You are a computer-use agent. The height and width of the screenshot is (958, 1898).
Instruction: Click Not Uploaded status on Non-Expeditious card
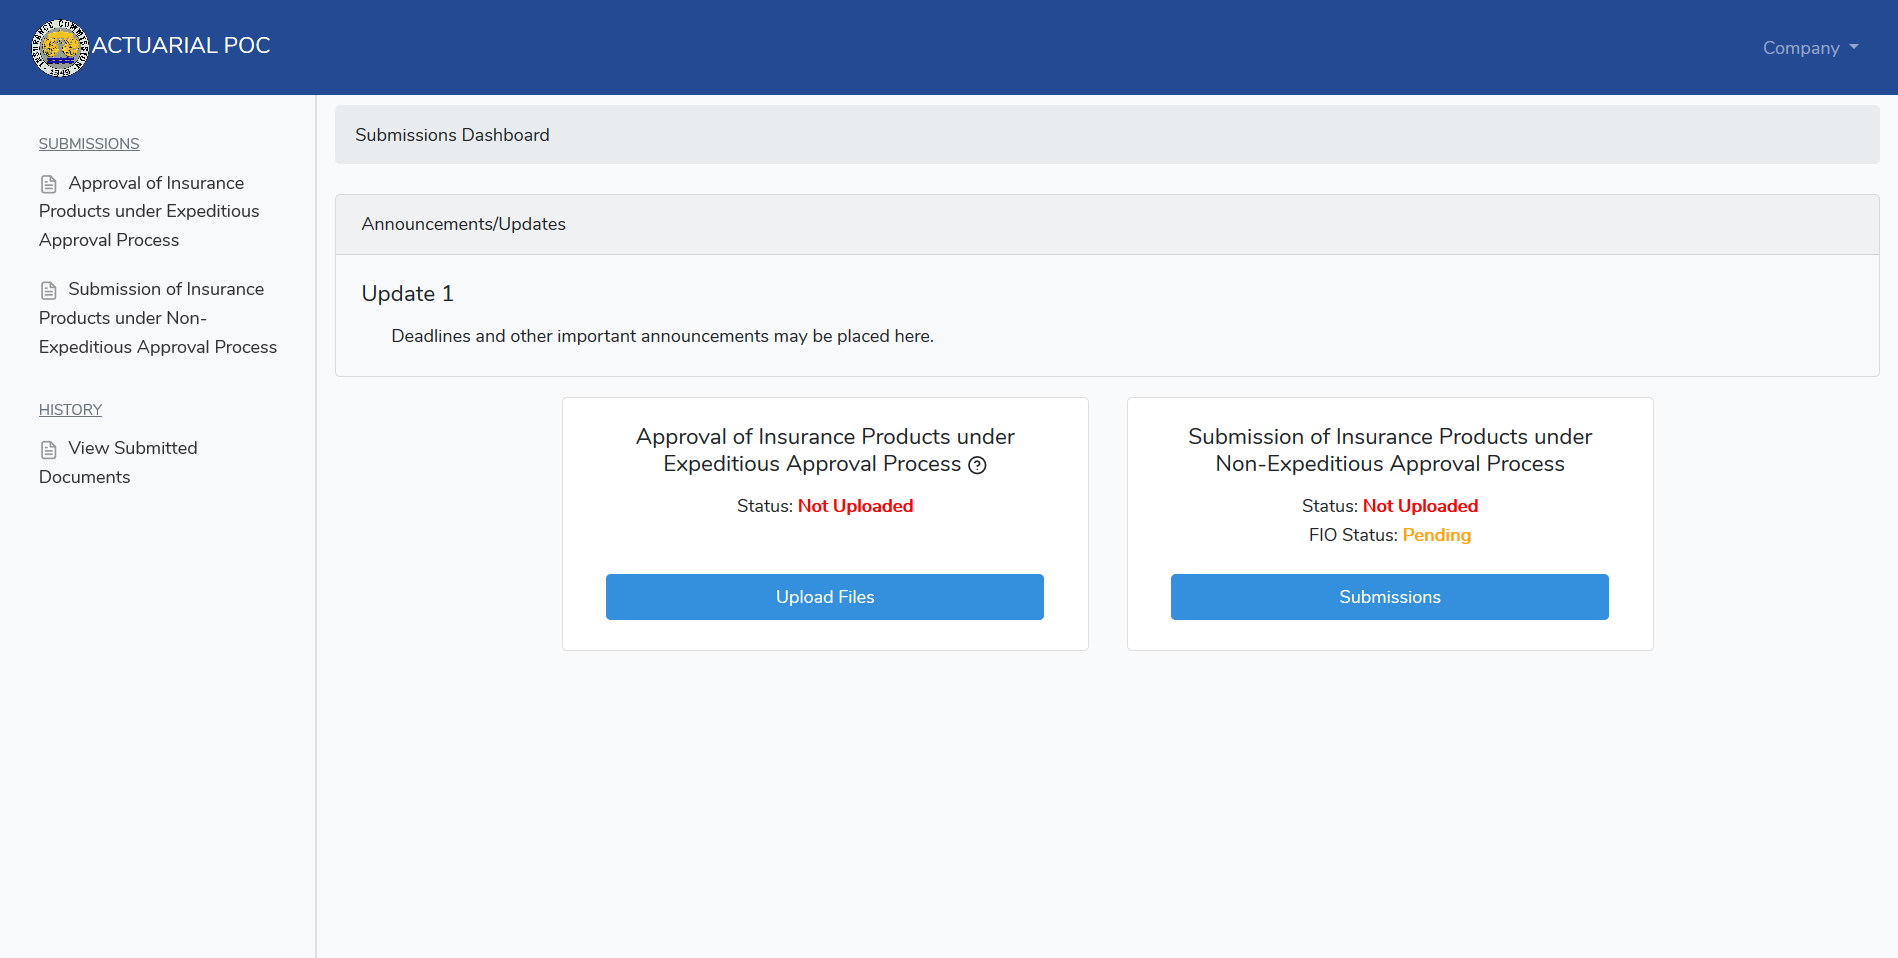pyautogui.click(x=1420, y=506)
